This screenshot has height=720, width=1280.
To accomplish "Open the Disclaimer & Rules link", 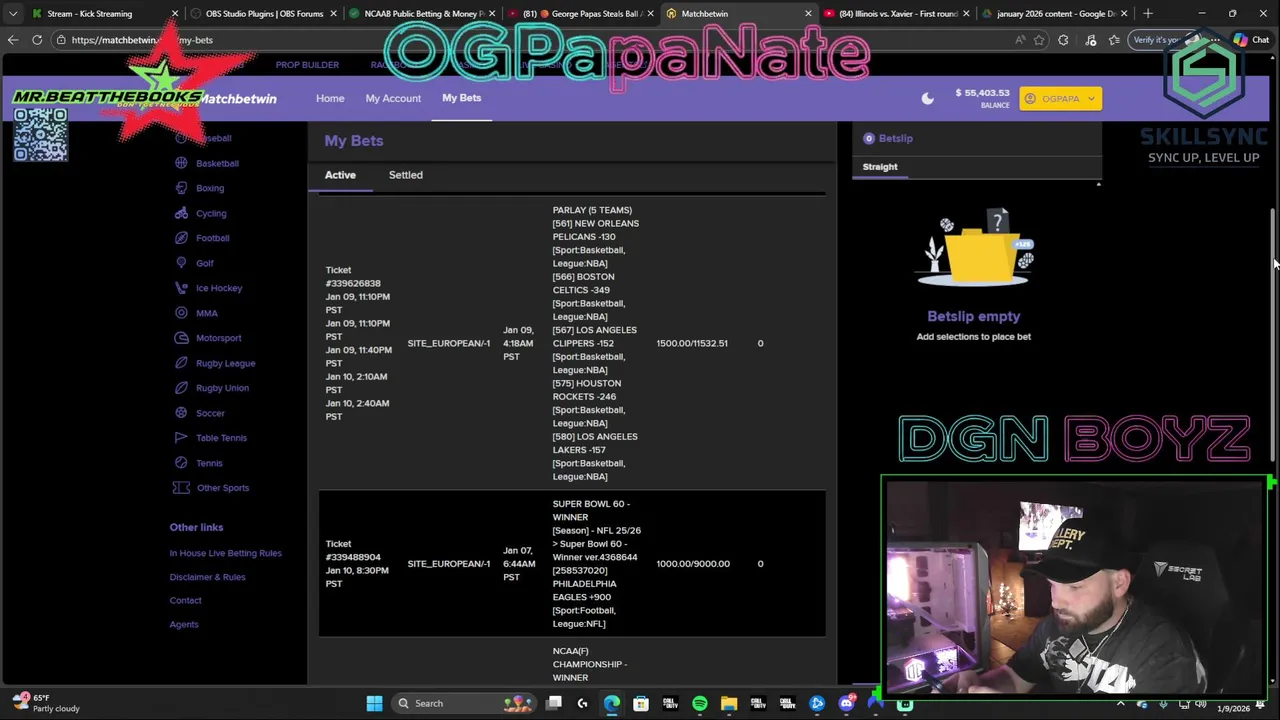I will pyautogui.click(x=207, y=577).
